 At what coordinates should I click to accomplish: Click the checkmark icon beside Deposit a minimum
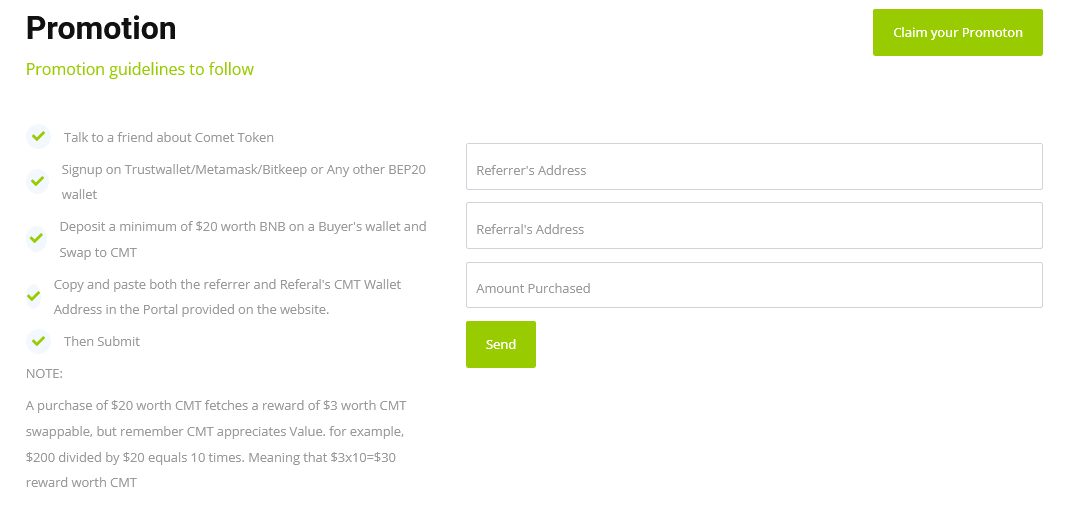coord(37,239)
